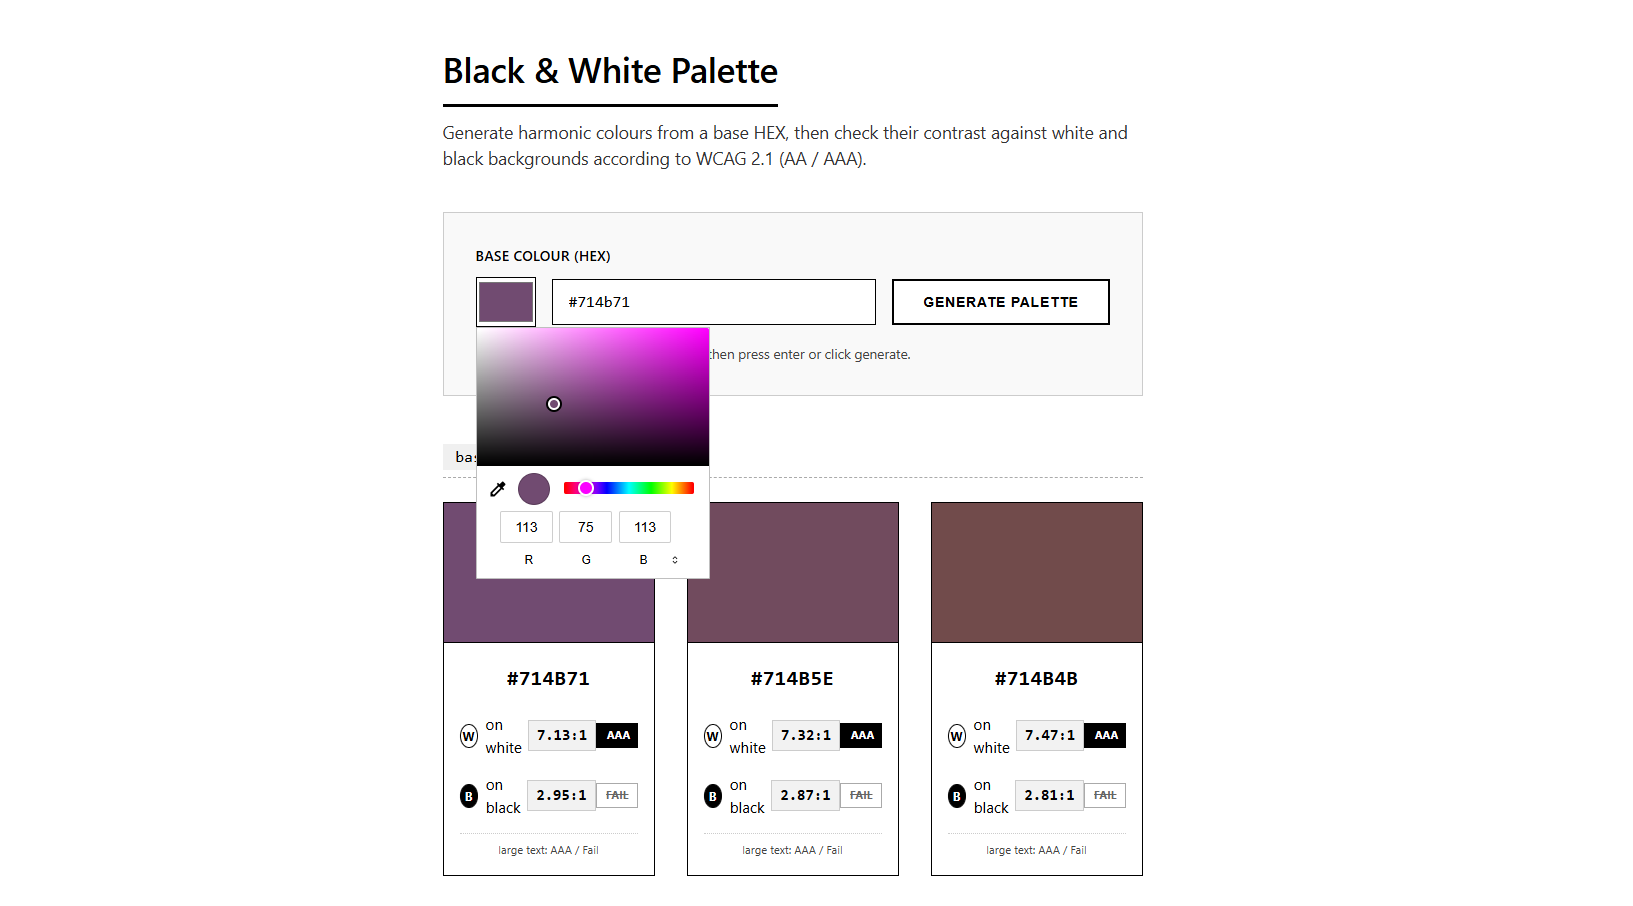Click the B circle icon on #714B4B card
1633x906 pixels.
pyautogui.click(x=956, y=795)
